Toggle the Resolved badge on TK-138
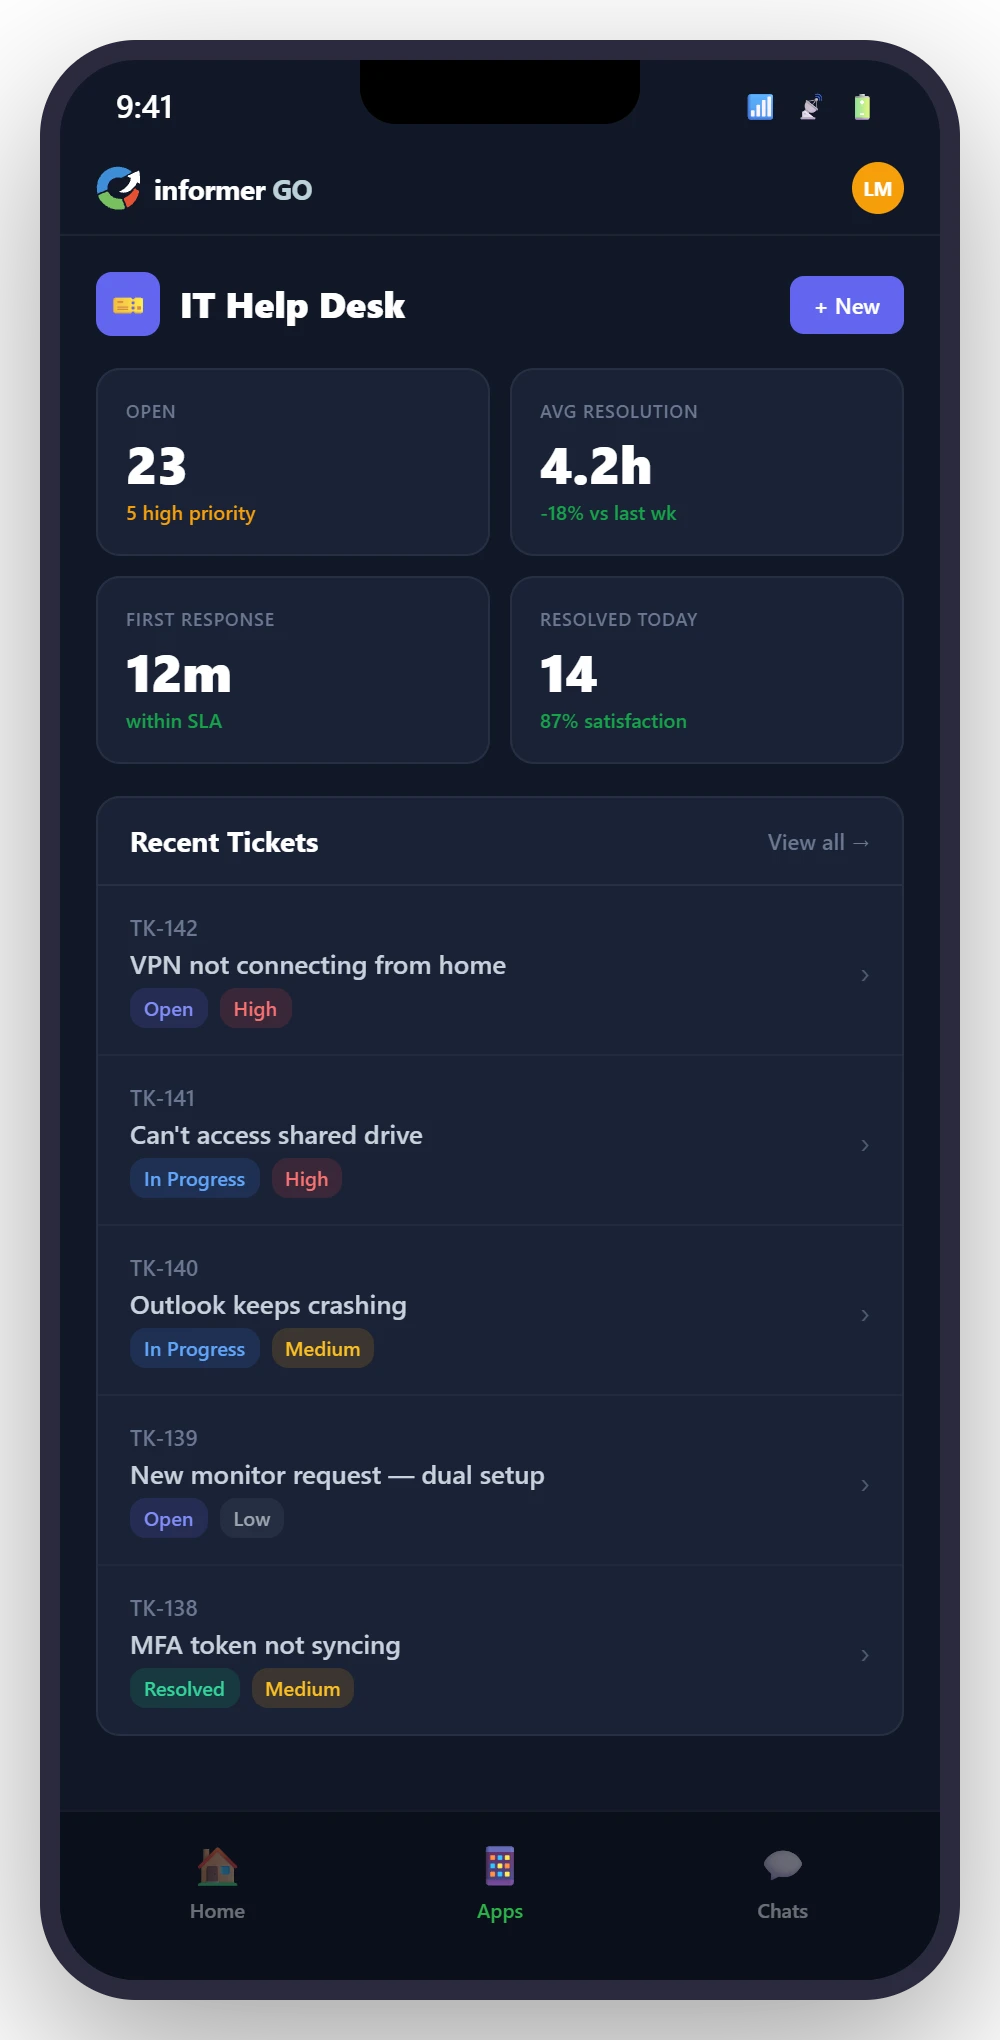1000x2040 pixels. click(x=184, y=1688)
